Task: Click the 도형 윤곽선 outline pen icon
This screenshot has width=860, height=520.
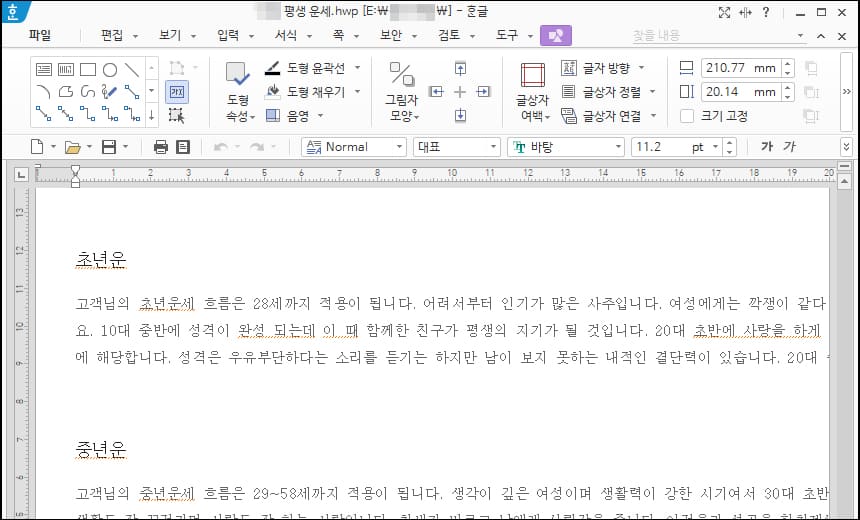Action: (x=273, y=68)
